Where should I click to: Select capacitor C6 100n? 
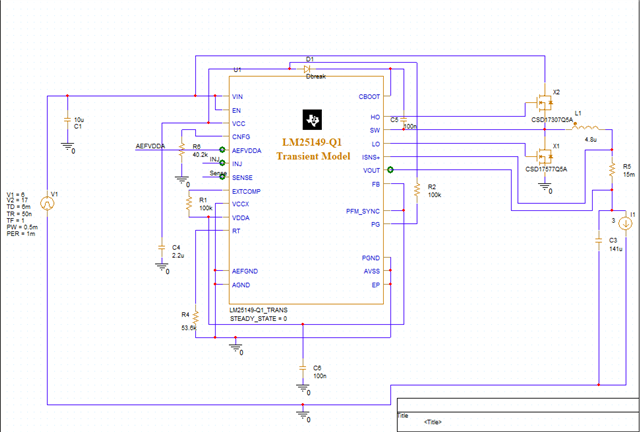tap(302, 368)
